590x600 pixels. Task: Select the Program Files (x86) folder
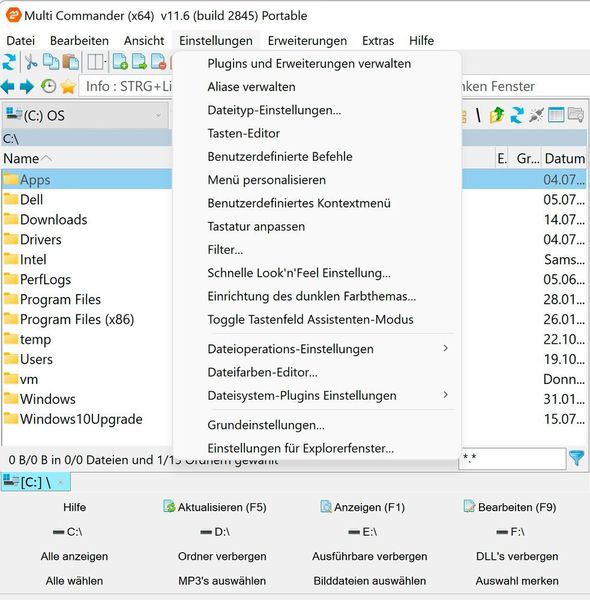86,319
